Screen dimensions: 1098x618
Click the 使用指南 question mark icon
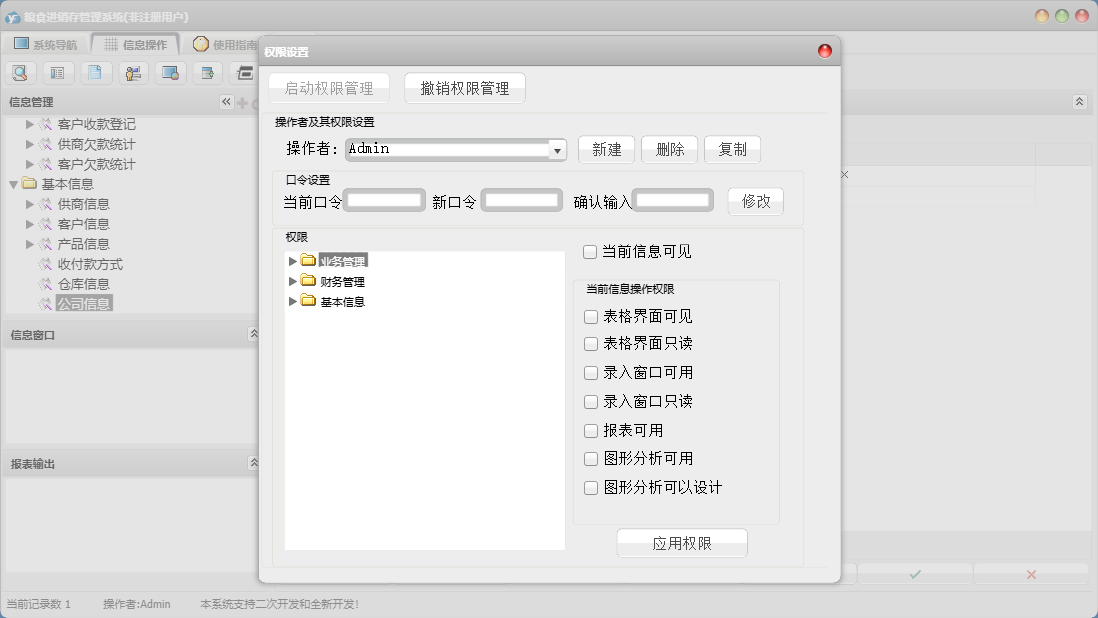(201, 43)
